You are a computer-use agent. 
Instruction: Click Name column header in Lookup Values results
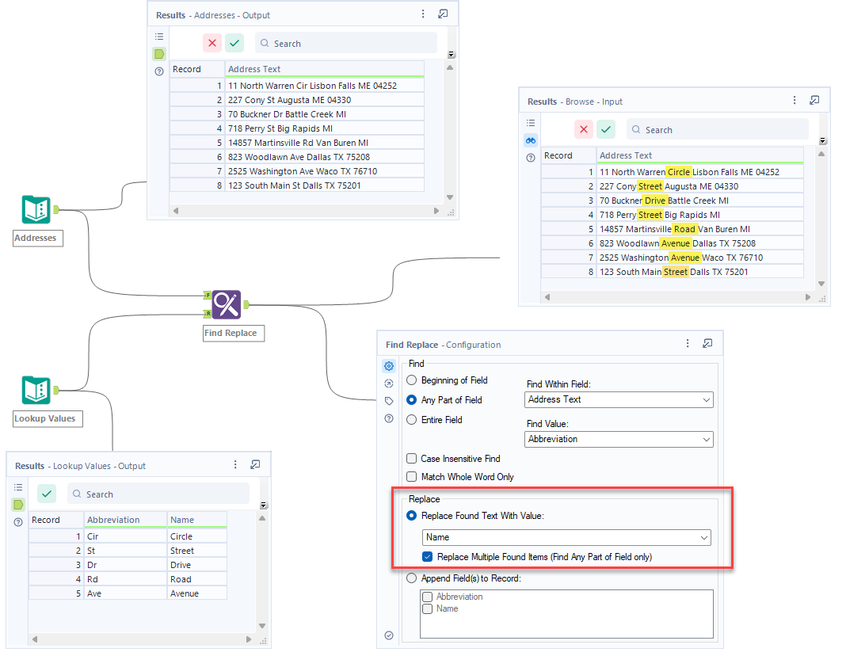click(x=197, y=520)
